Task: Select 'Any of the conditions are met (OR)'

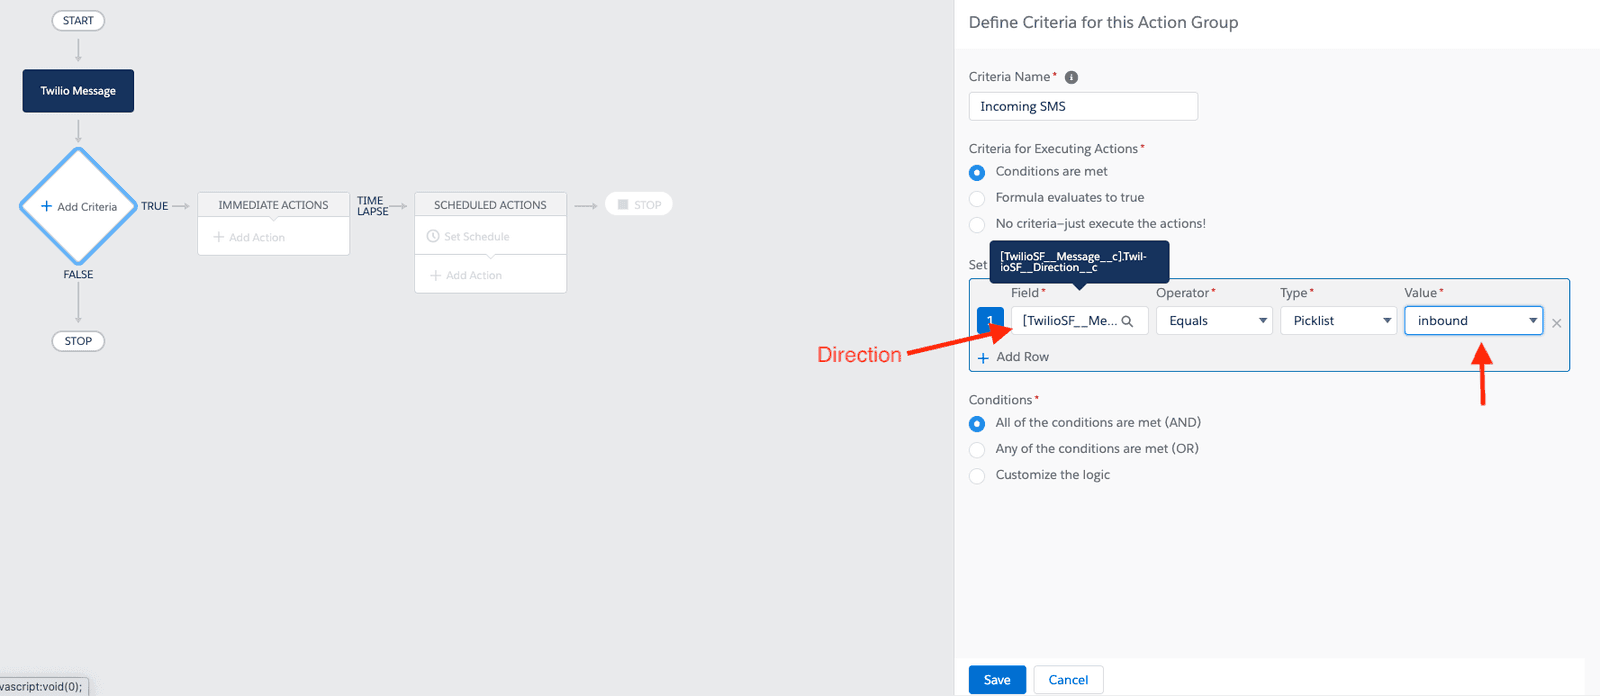Action: [977, 450]
